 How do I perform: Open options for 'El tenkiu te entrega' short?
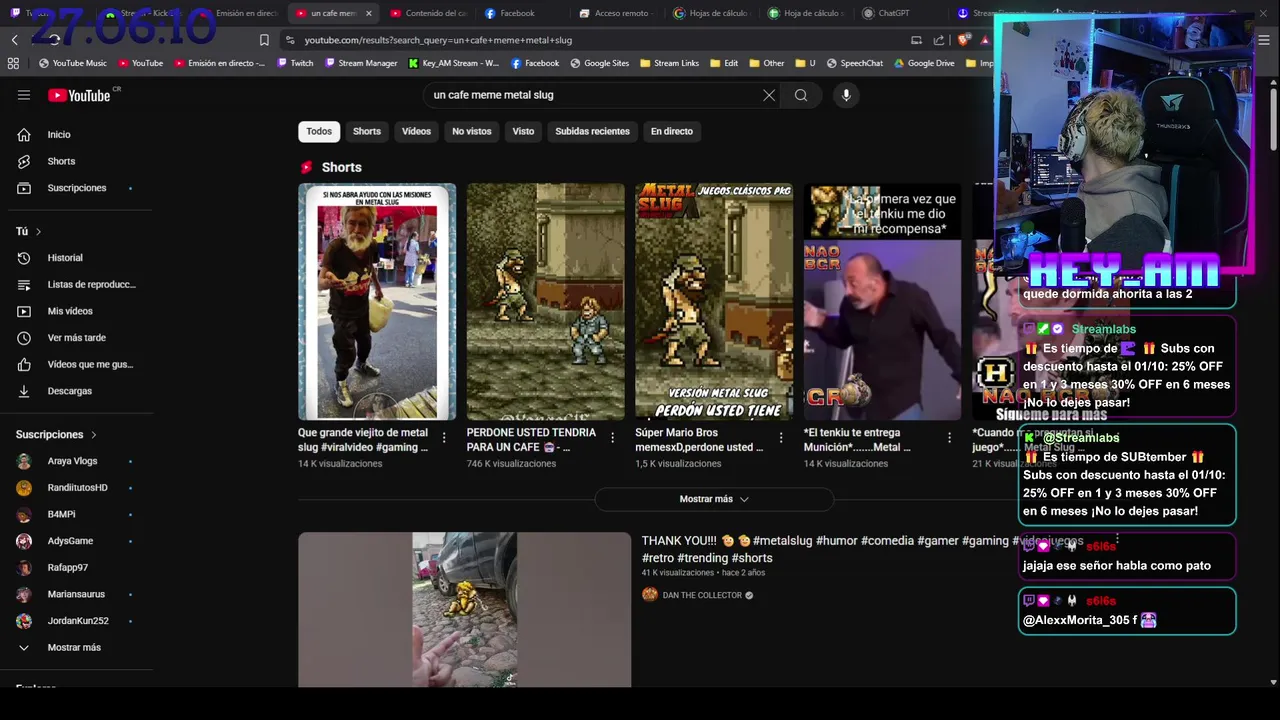point(950,438)
